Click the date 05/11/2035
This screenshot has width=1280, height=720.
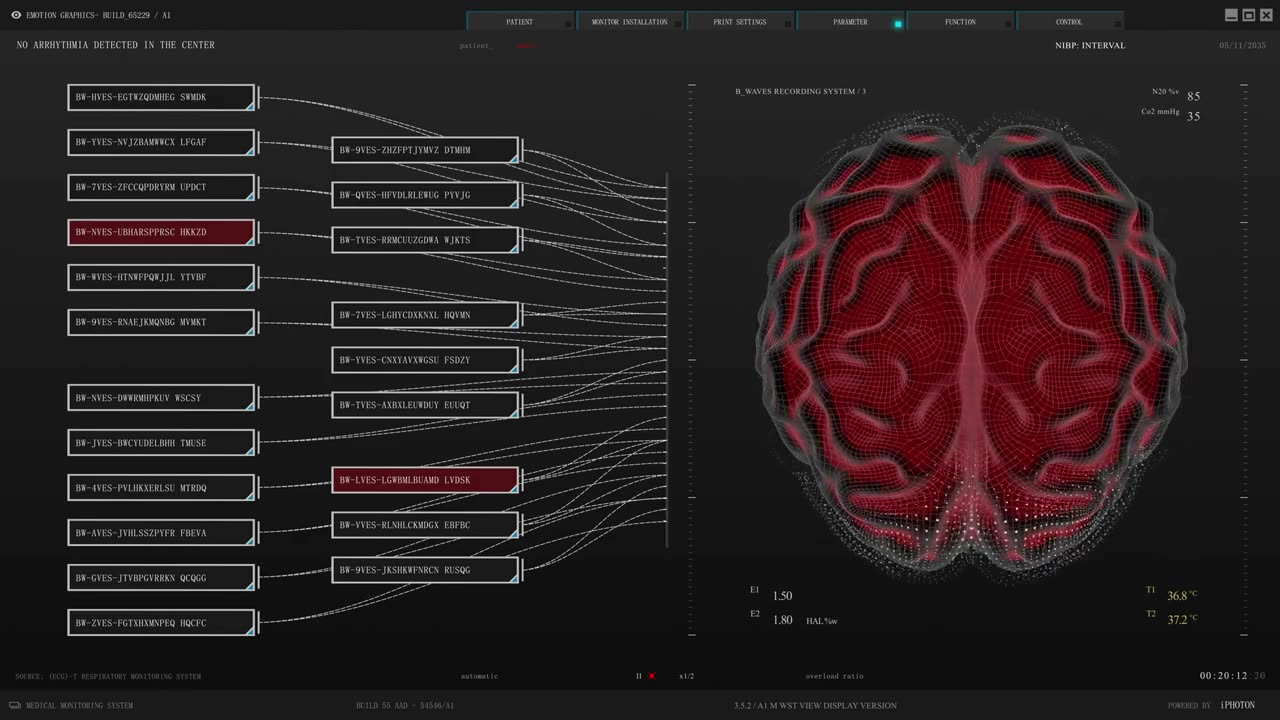click(1242, 45)
